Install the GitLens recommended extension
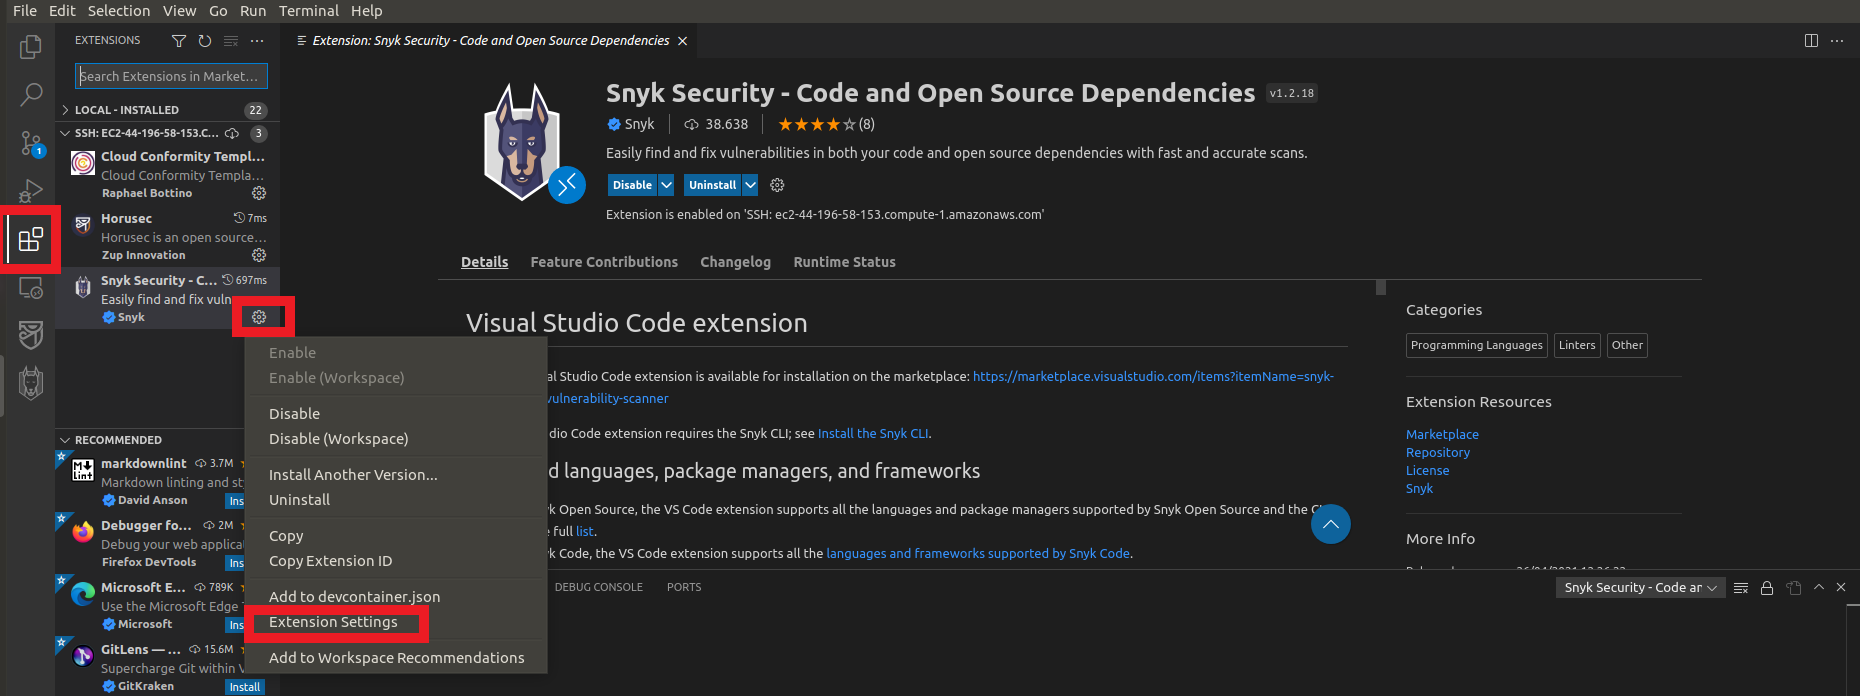The height and width of the screenshot is (696, 1860). 245,687
